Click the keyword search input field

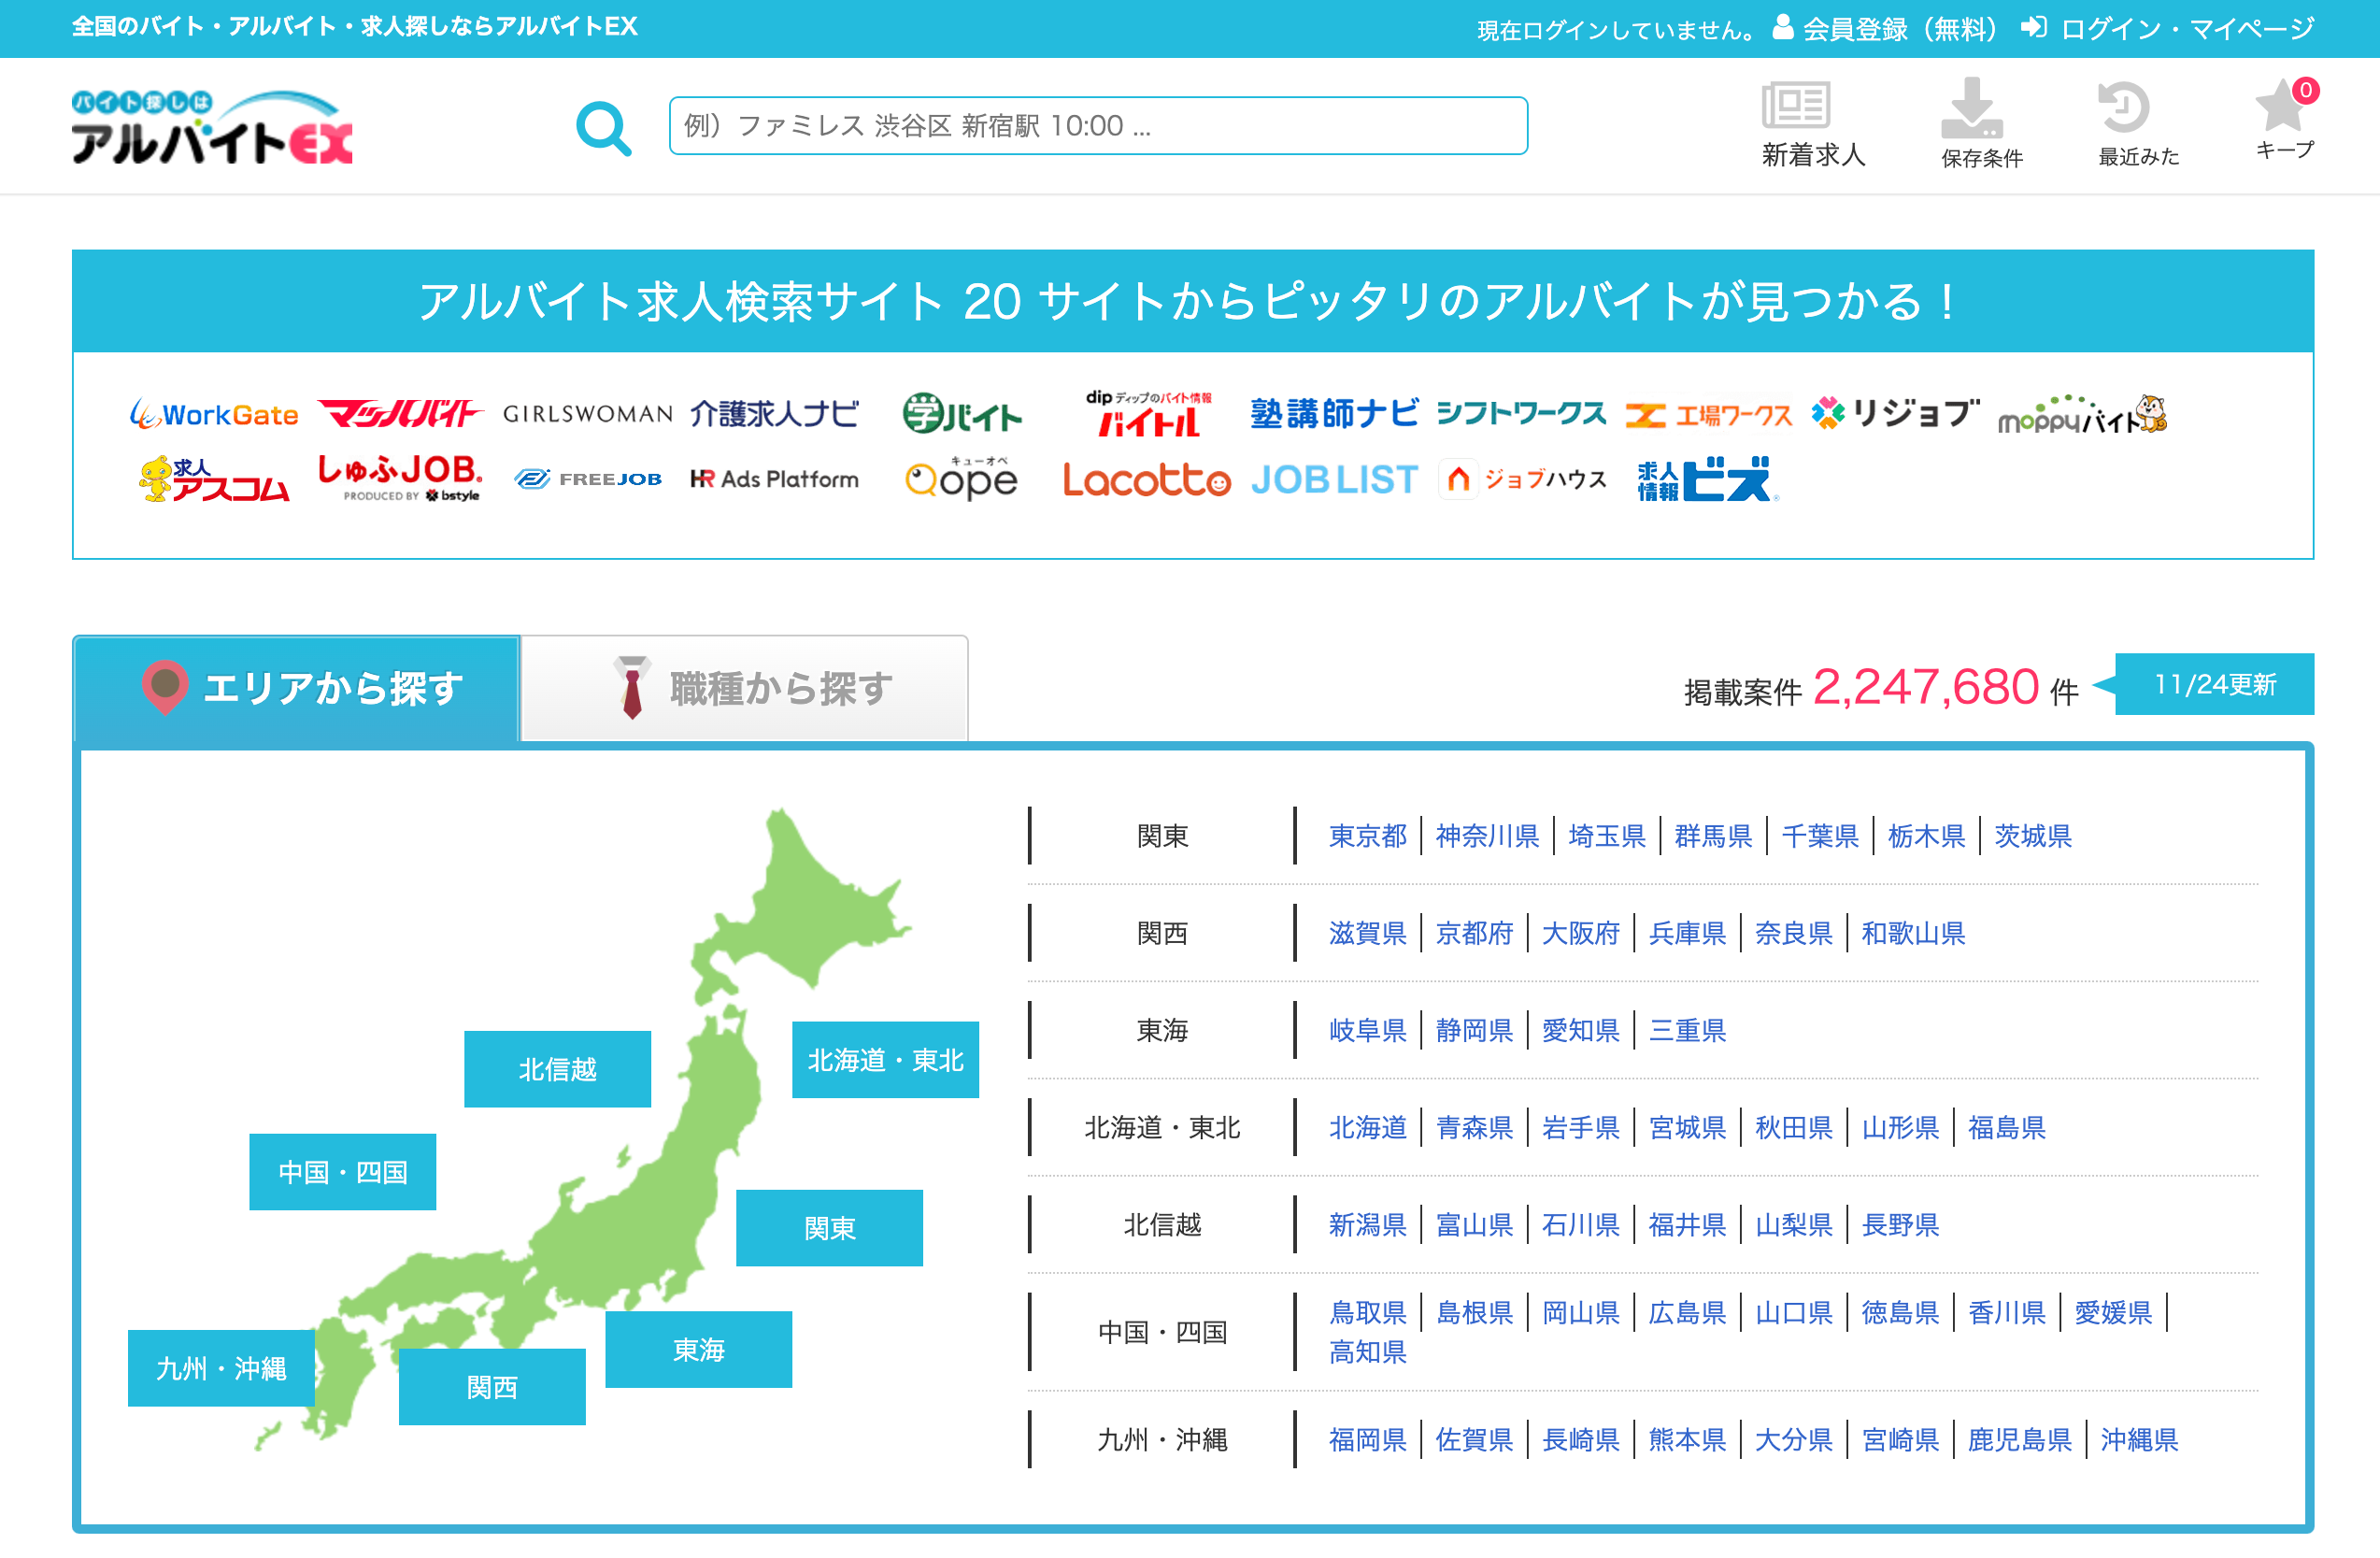pyautogui.click(x=1097, y=126)
